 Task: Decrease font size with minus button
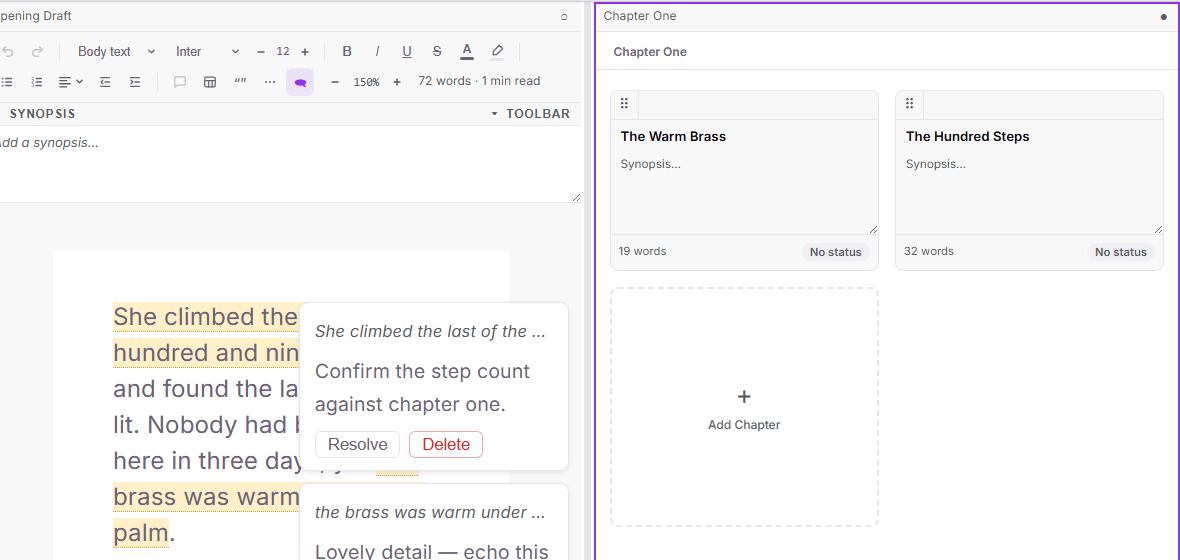(x=261, y=52)
